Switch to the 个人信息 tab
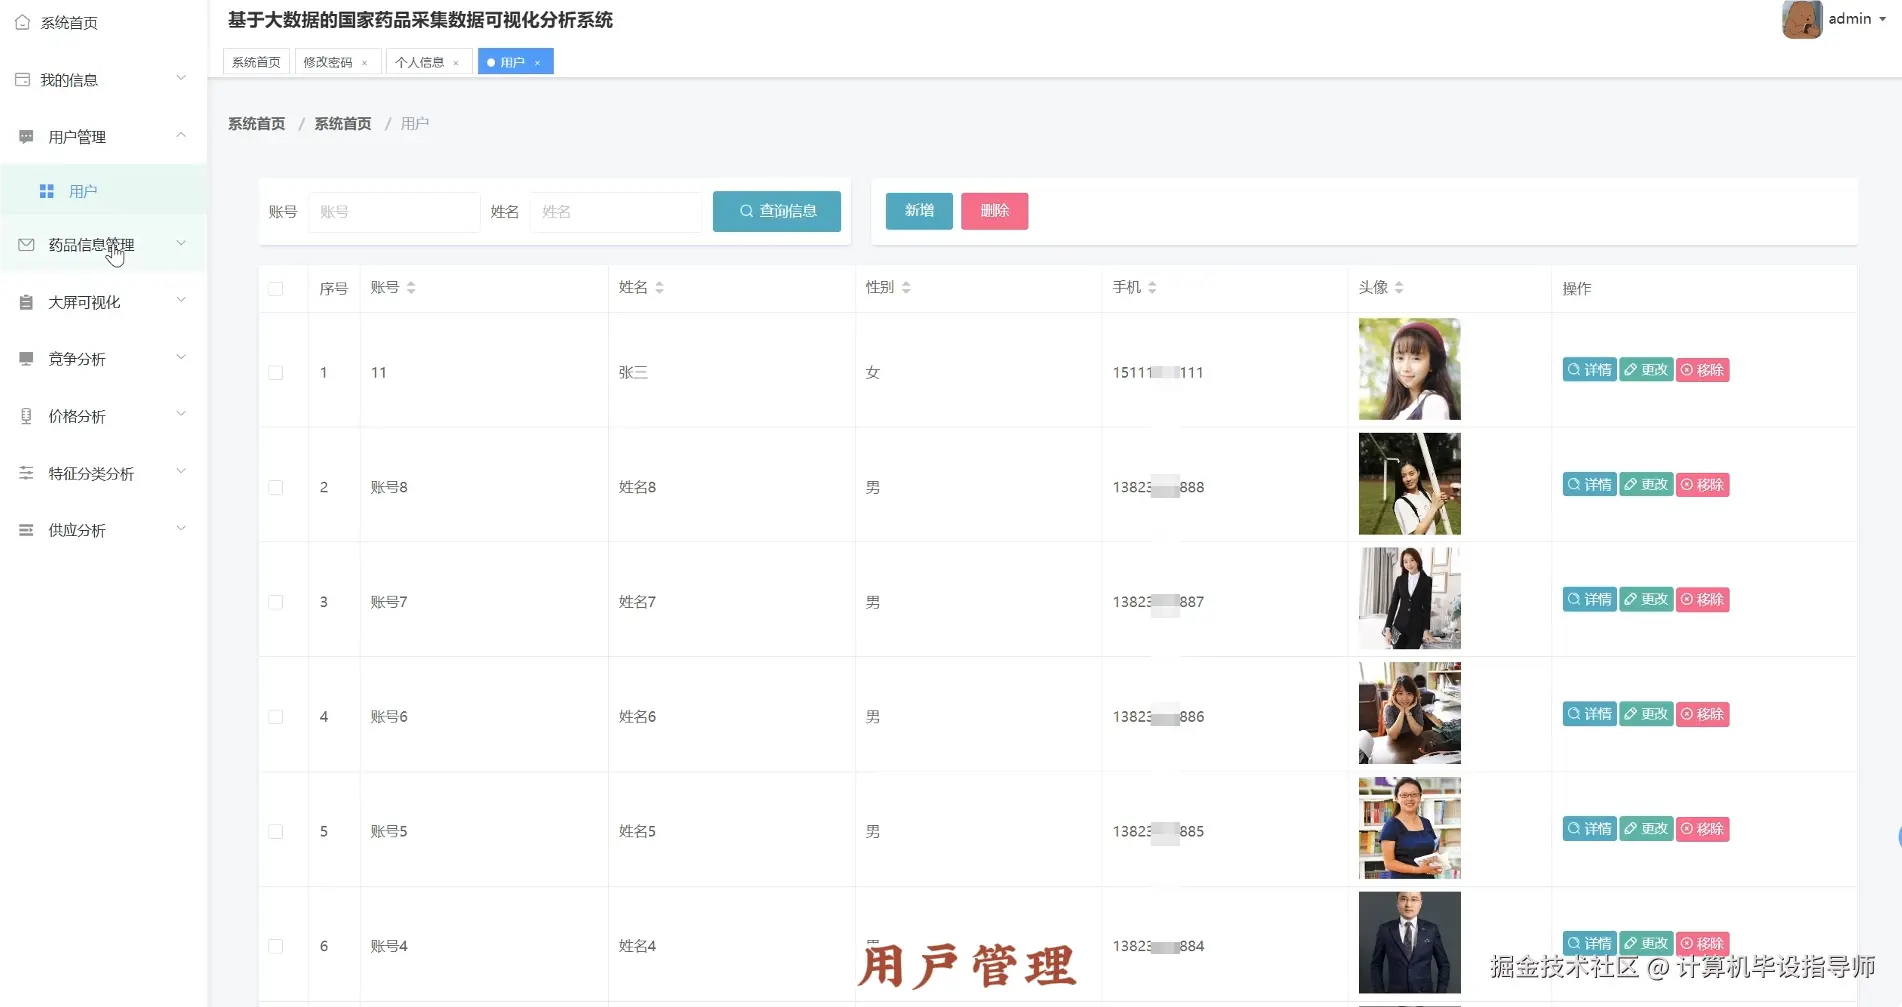1902x1007 pixels. coord(428,62)
